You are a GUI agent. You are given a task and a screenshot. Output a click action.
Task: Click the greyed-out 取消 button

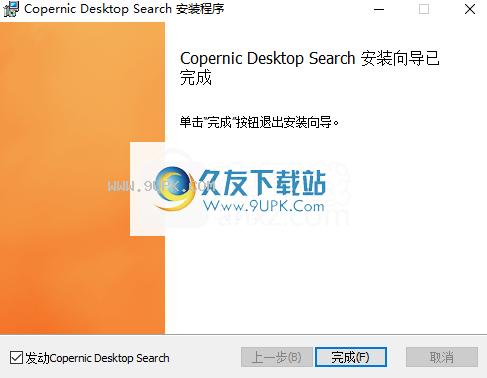[442, 357]
